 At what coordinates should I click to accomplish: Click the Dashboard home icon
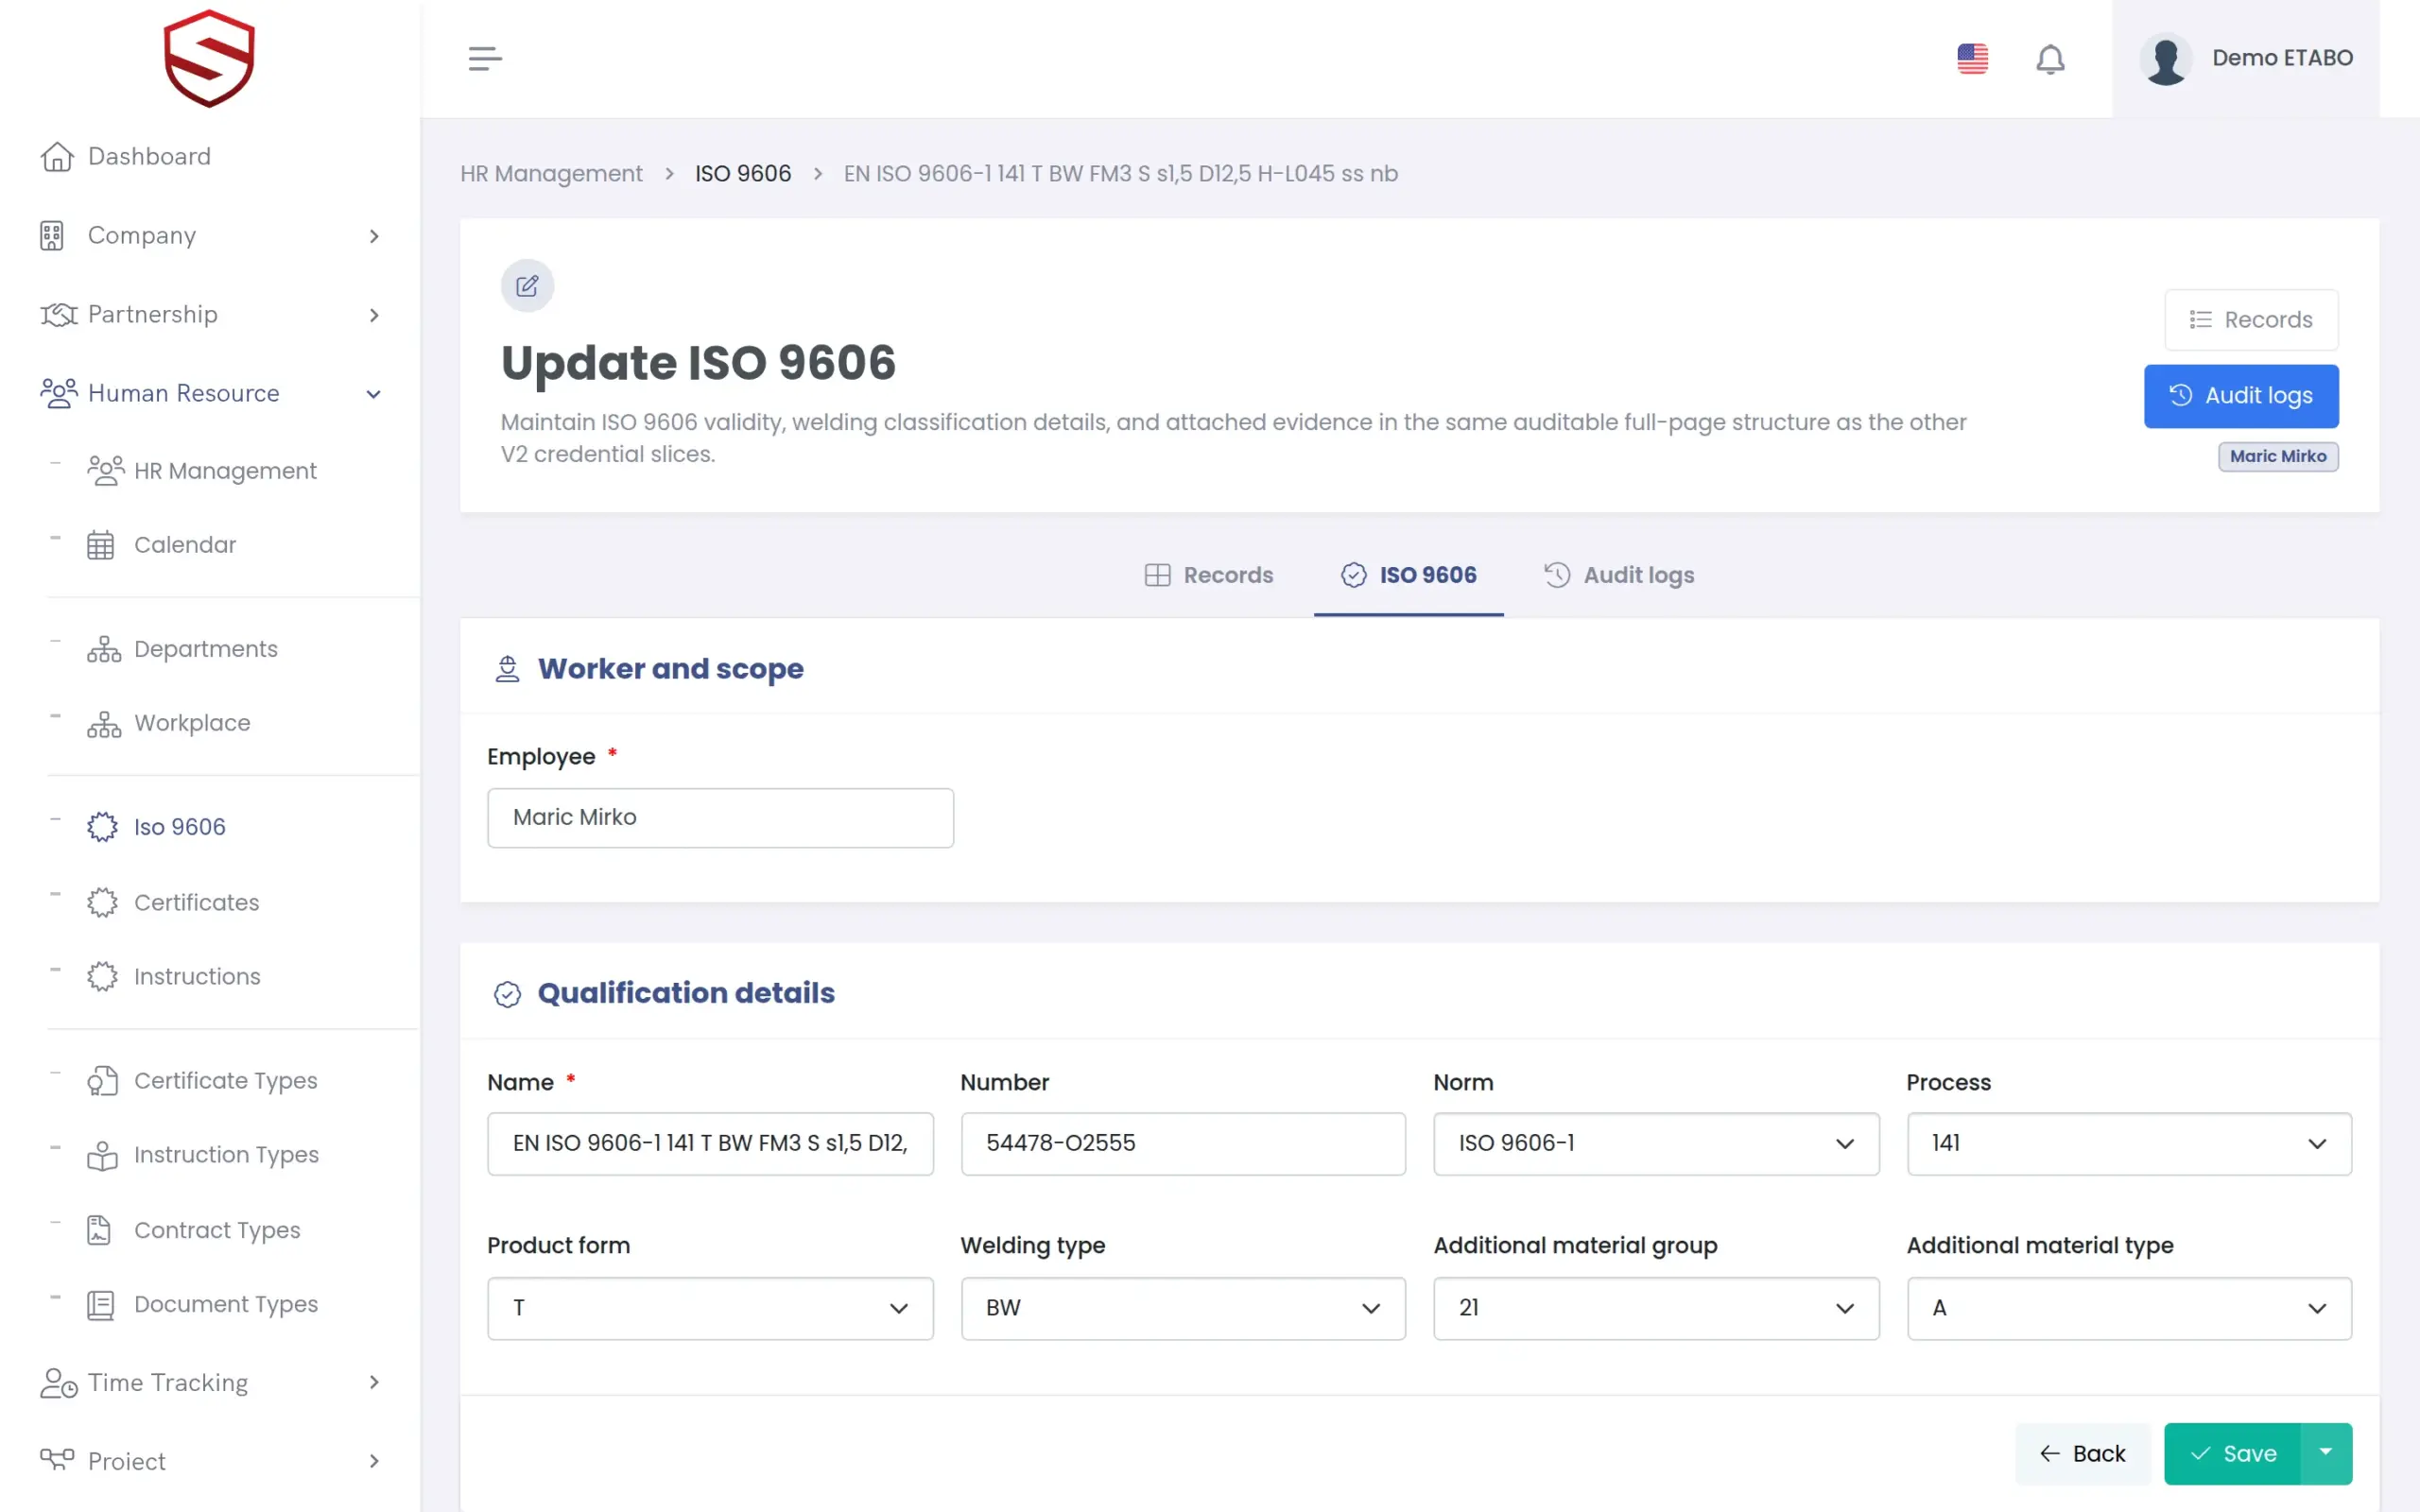tap(57, 156)
